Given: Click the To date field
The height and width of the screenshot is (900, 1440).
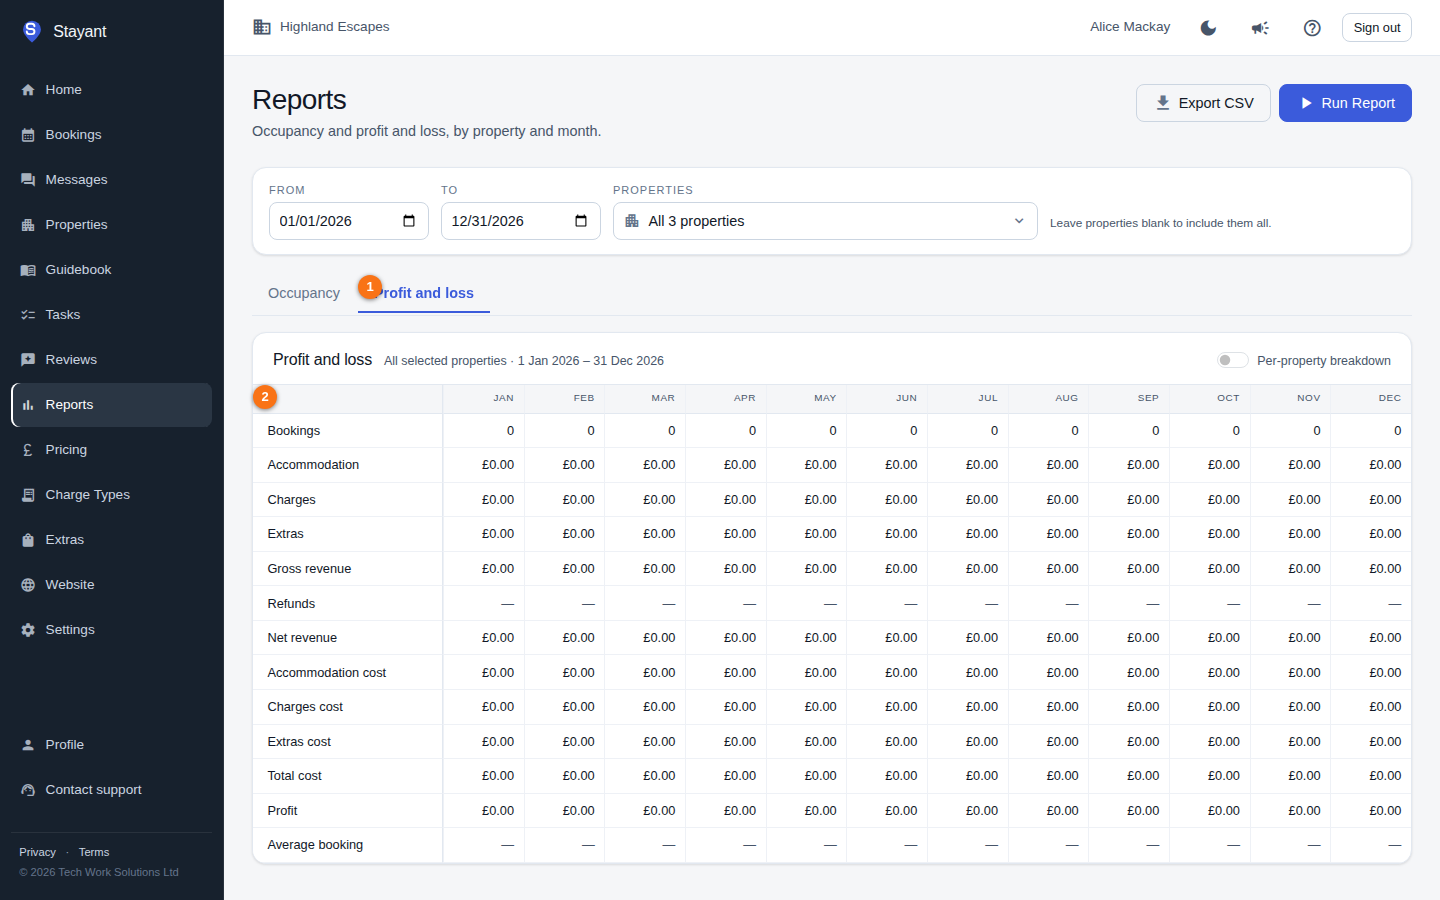Looking at the screenshot, I should pos(520,221).
